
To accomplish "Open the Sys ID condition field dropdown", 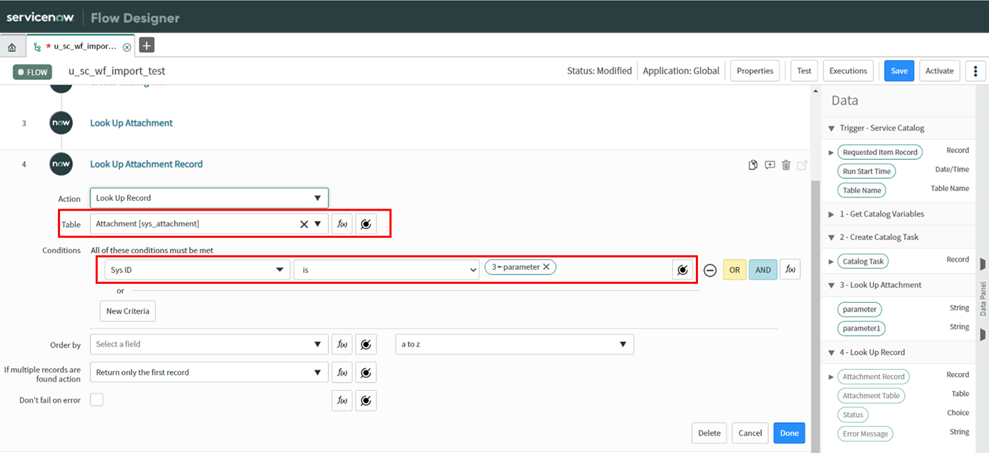I will coord(197,270).
